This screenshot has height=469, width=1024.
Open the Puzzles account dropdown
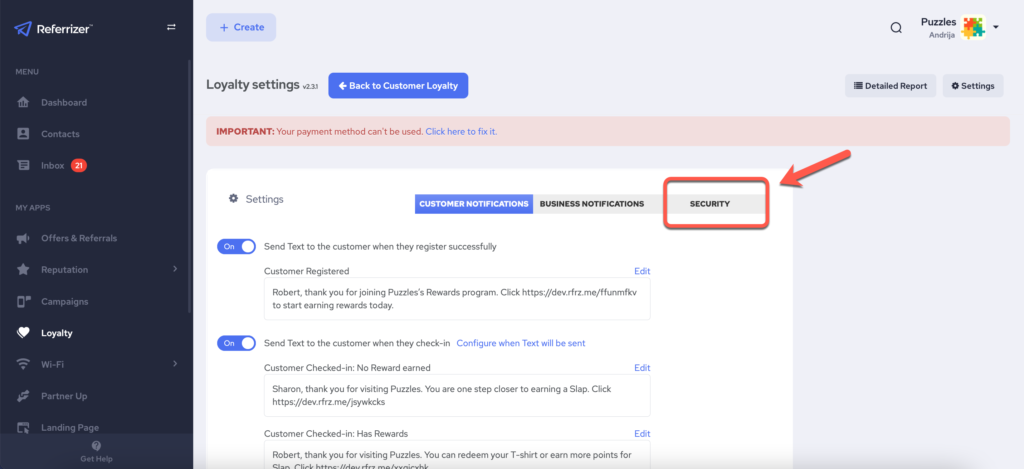(x=996, y=28)
